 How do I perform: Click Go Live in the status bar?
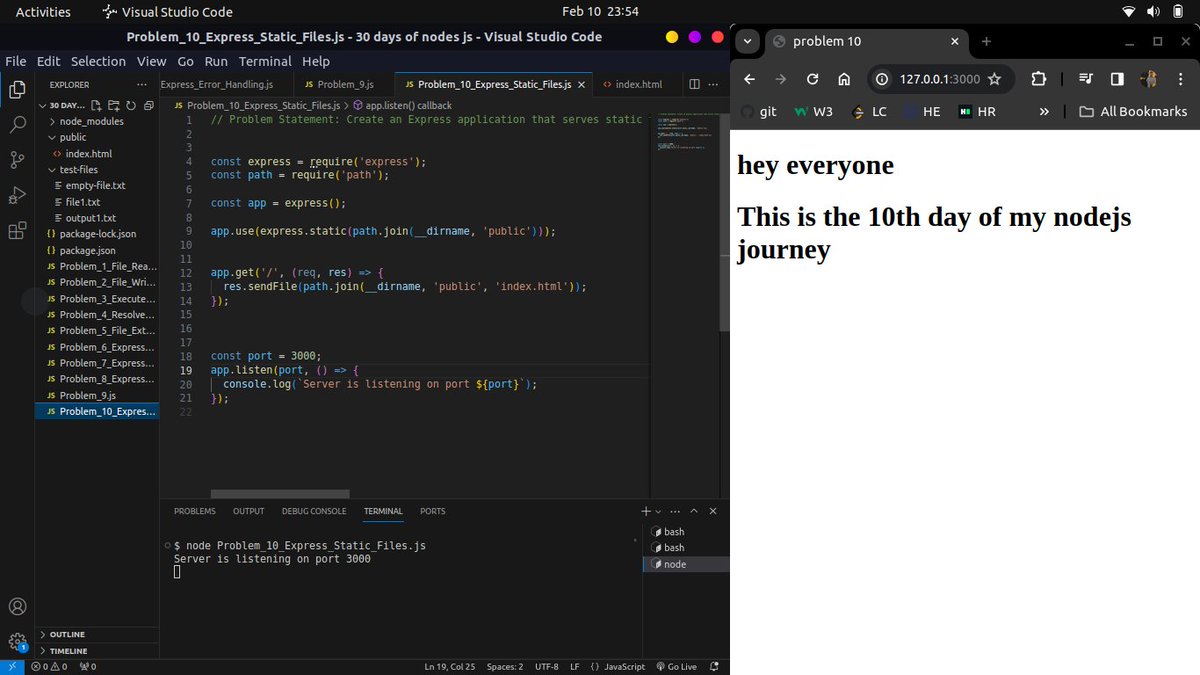677,666
